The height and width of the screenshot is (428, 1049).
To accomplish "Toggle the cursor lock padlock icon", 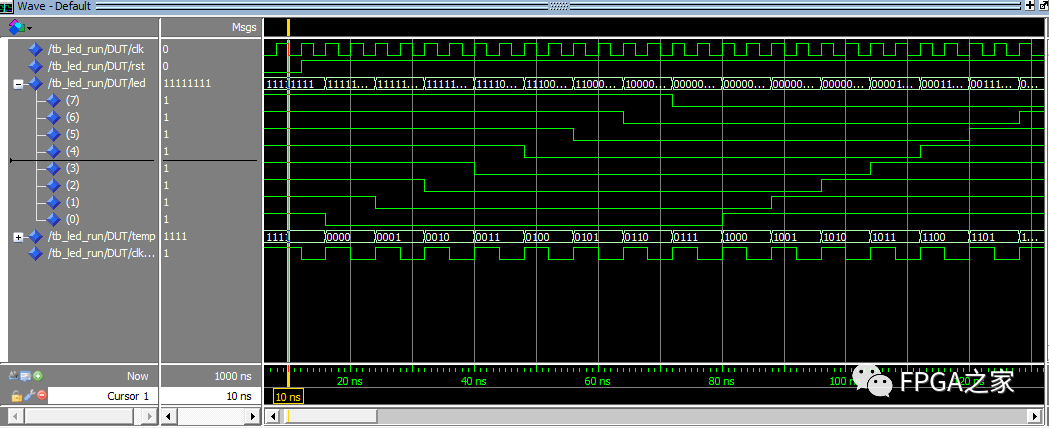I will click(15, 396).
